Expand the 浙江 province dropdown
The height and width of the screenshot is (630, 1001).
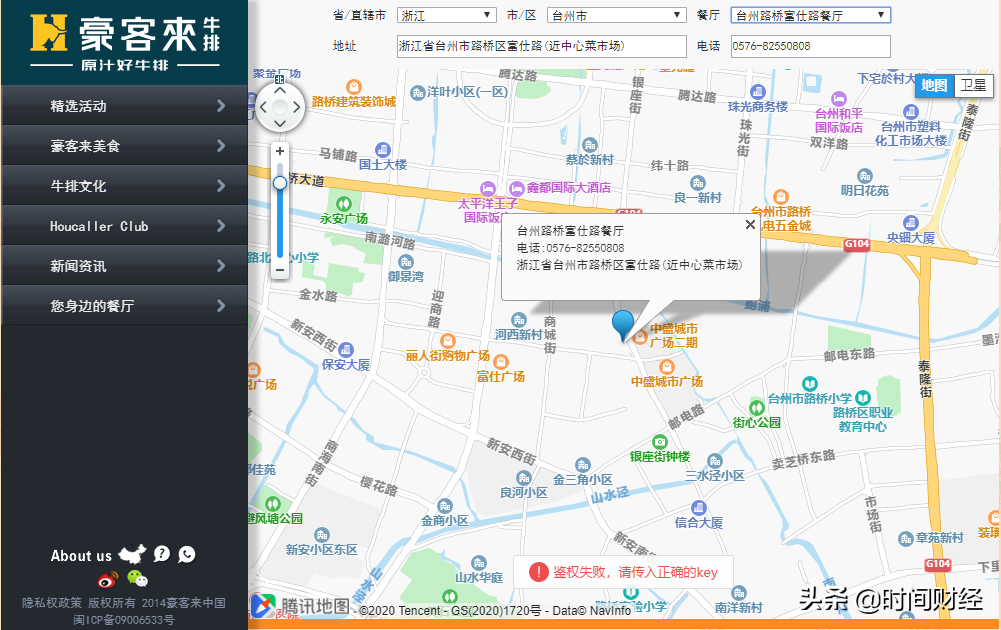[446, 15]
